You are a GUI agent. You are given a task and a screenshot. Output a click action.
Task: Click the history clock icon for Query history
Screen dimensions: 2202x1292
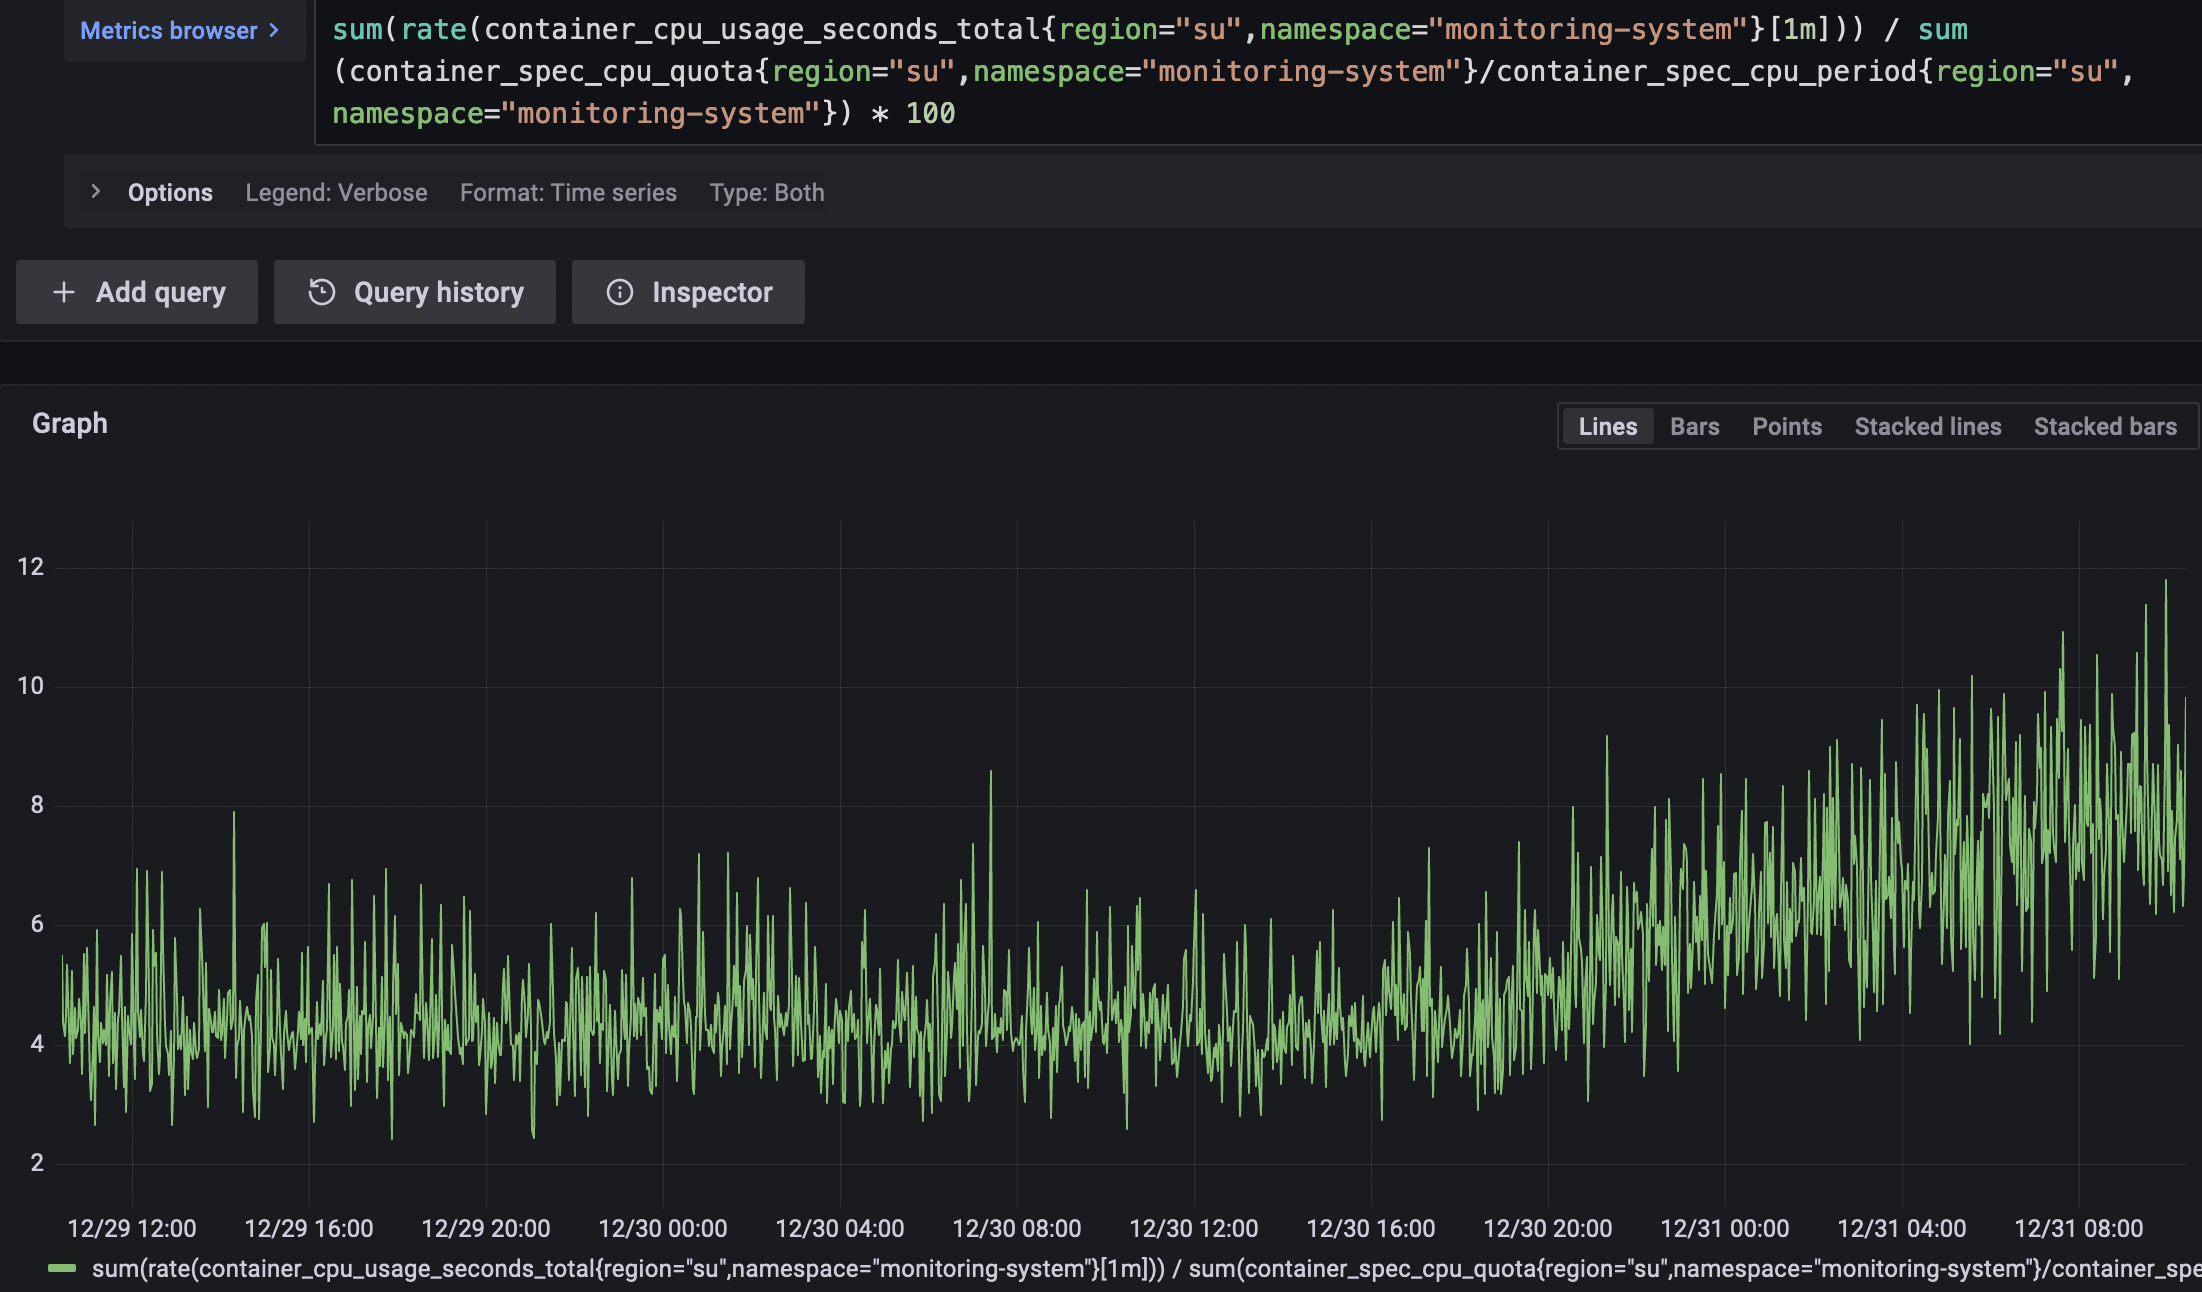(x=321, y=291)
